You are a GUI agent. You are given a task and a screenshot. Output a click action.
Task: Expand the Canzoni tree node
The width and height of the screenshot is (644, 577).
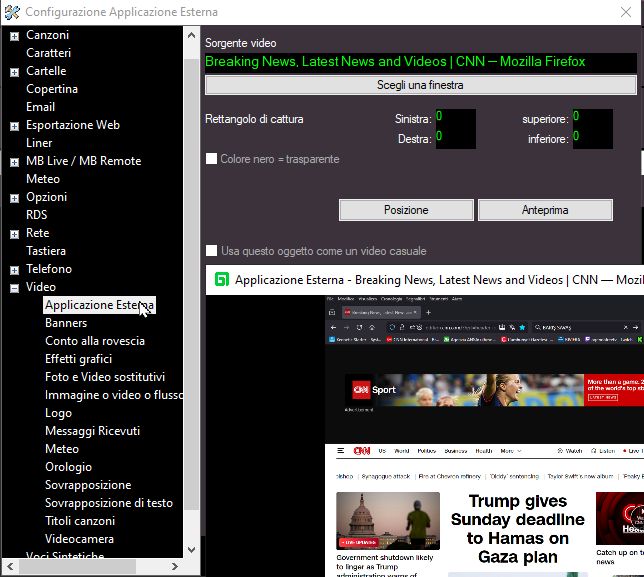coord(14,36)
